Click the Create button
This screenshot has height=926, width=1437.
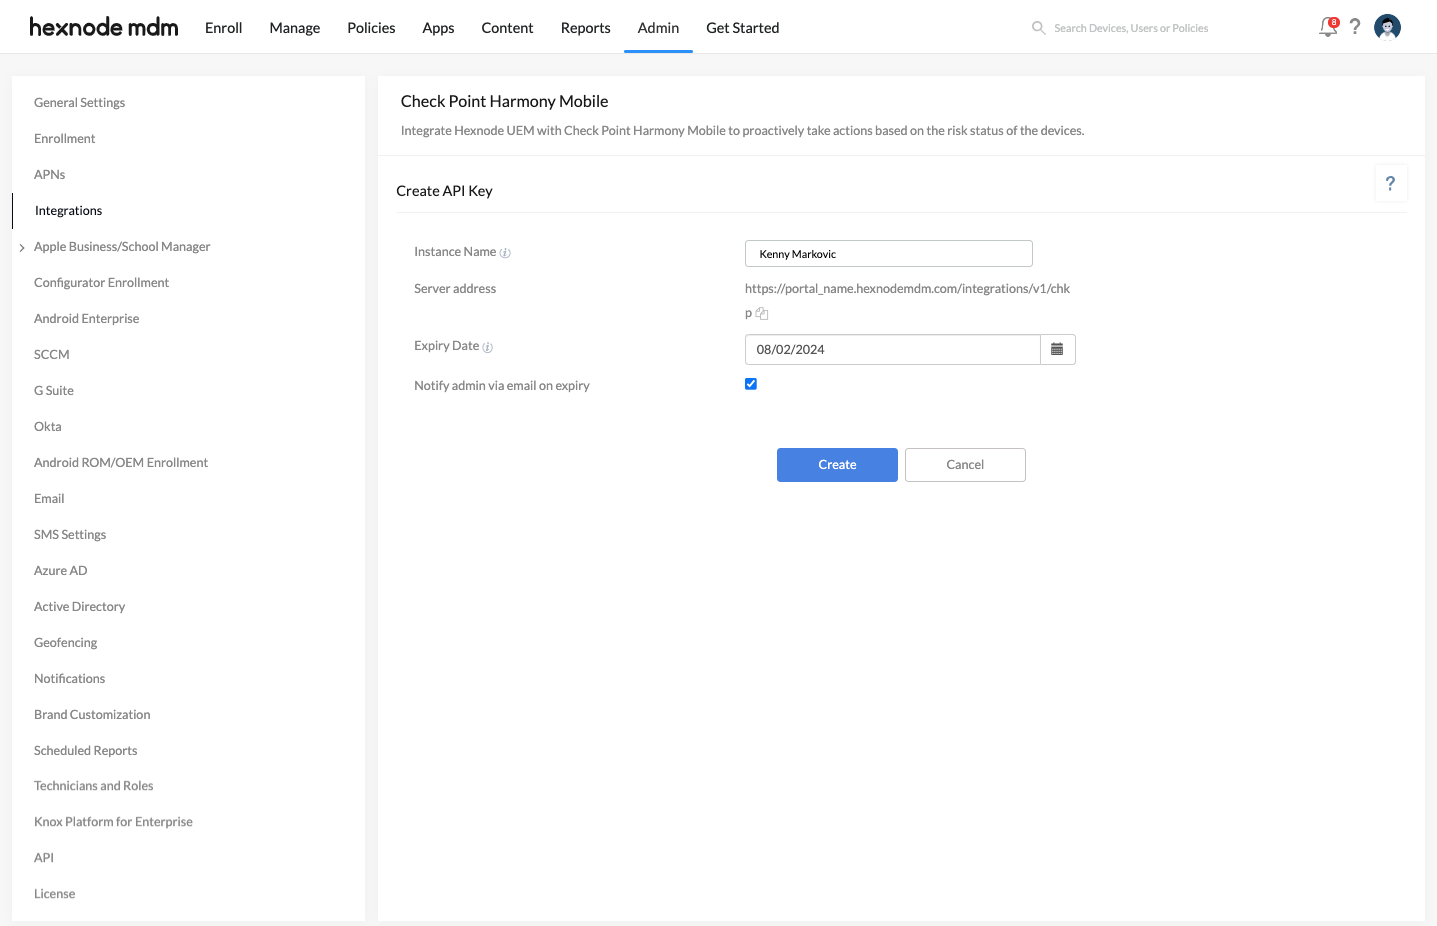pyautogui.click(x=837, y=465)
